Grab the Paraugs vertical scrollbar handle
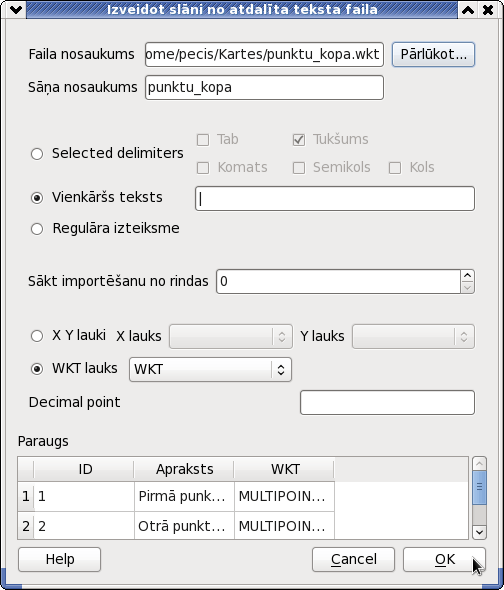The height and width of the screenshot is (590, 504). [x=479, y=487]
